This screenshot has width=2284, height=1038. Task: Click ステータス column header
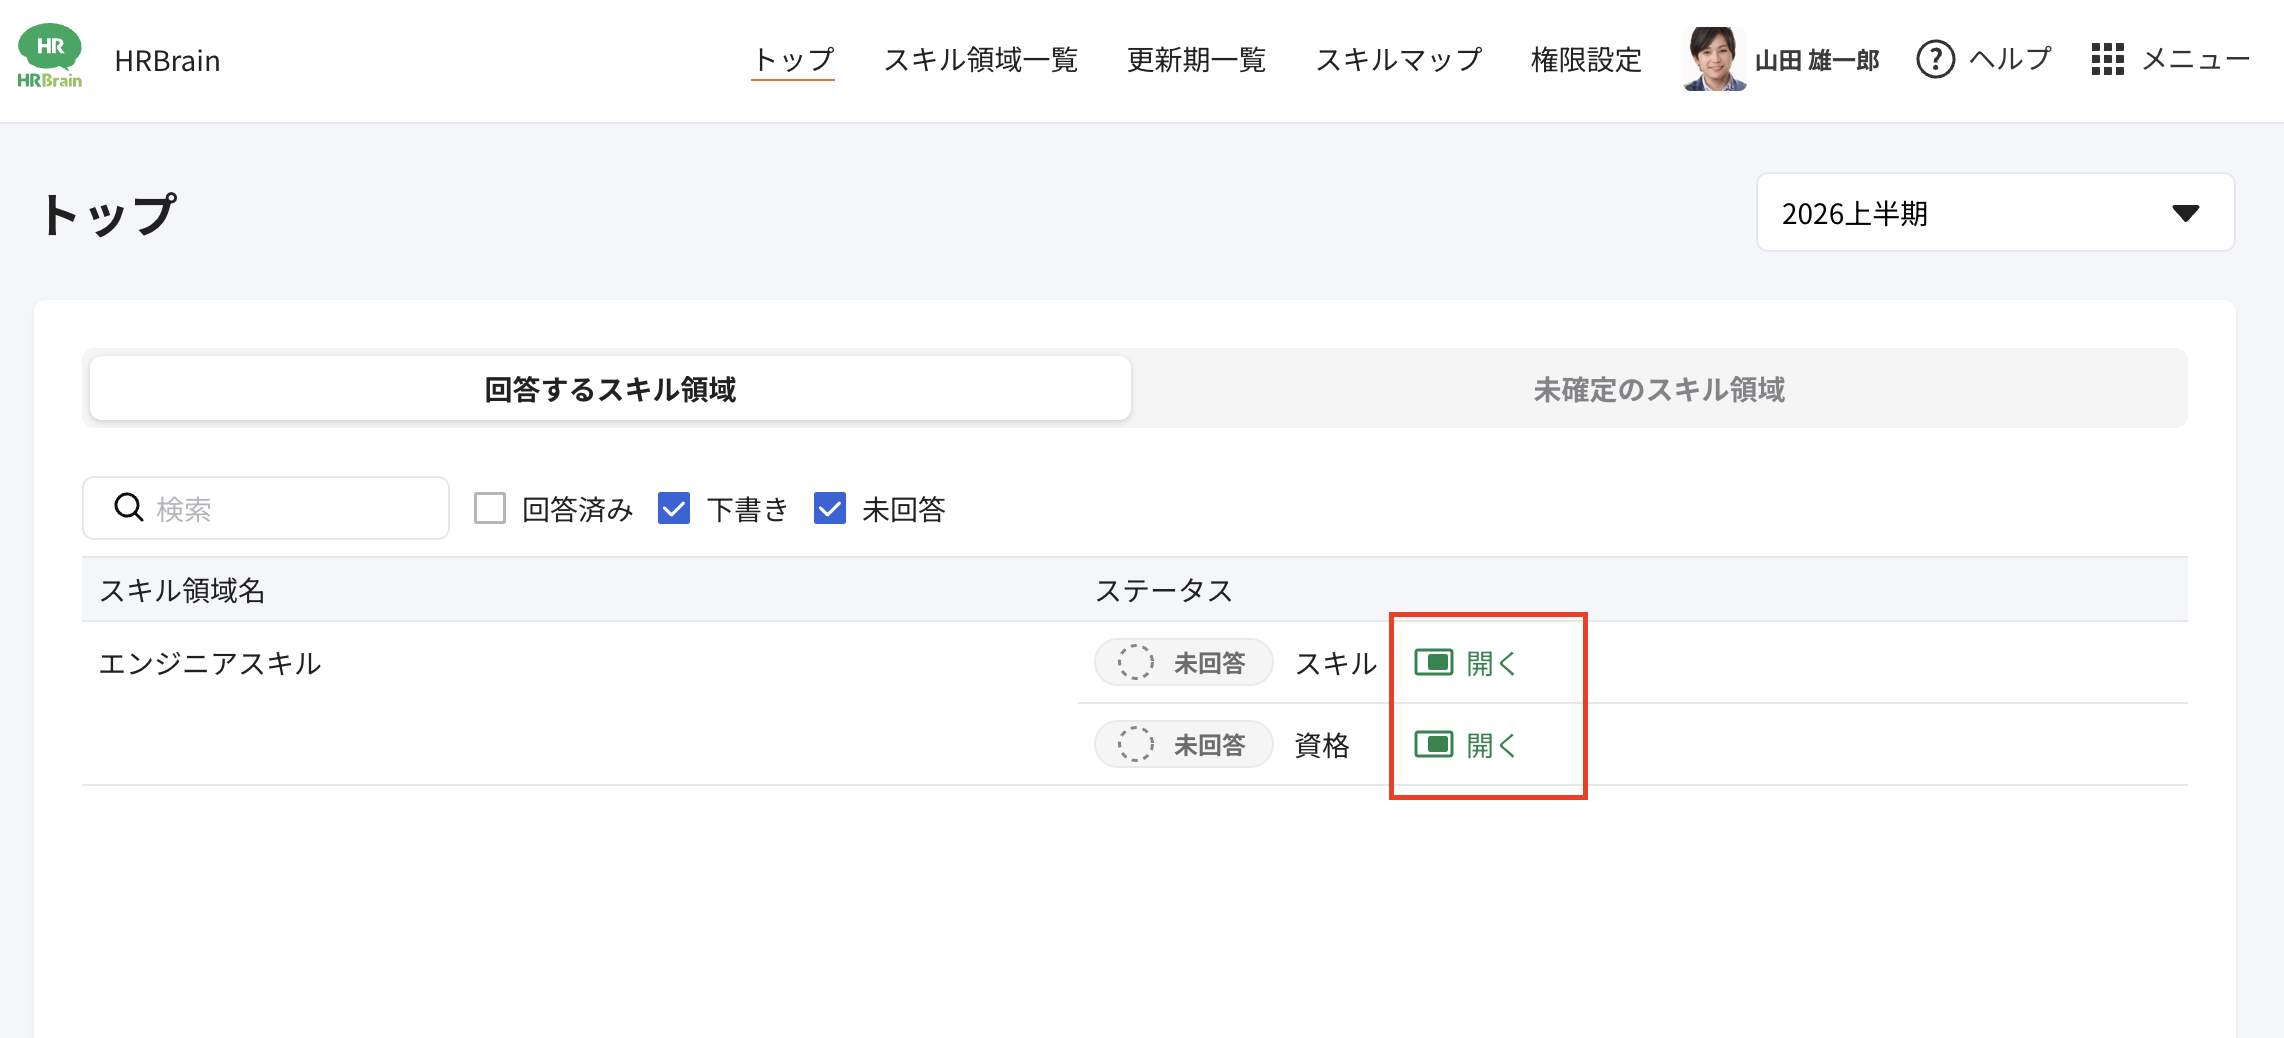pos(1164,590)
